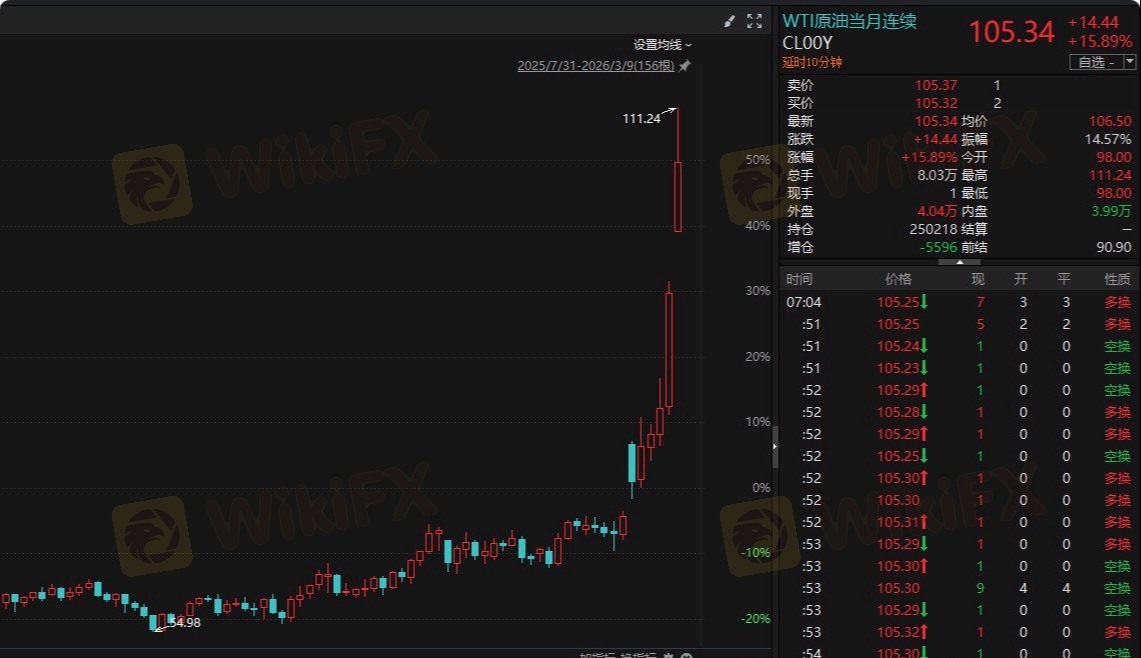
Task: Select the 07:04 trade row
Action: pyautogui.click(x=958, y=302)
